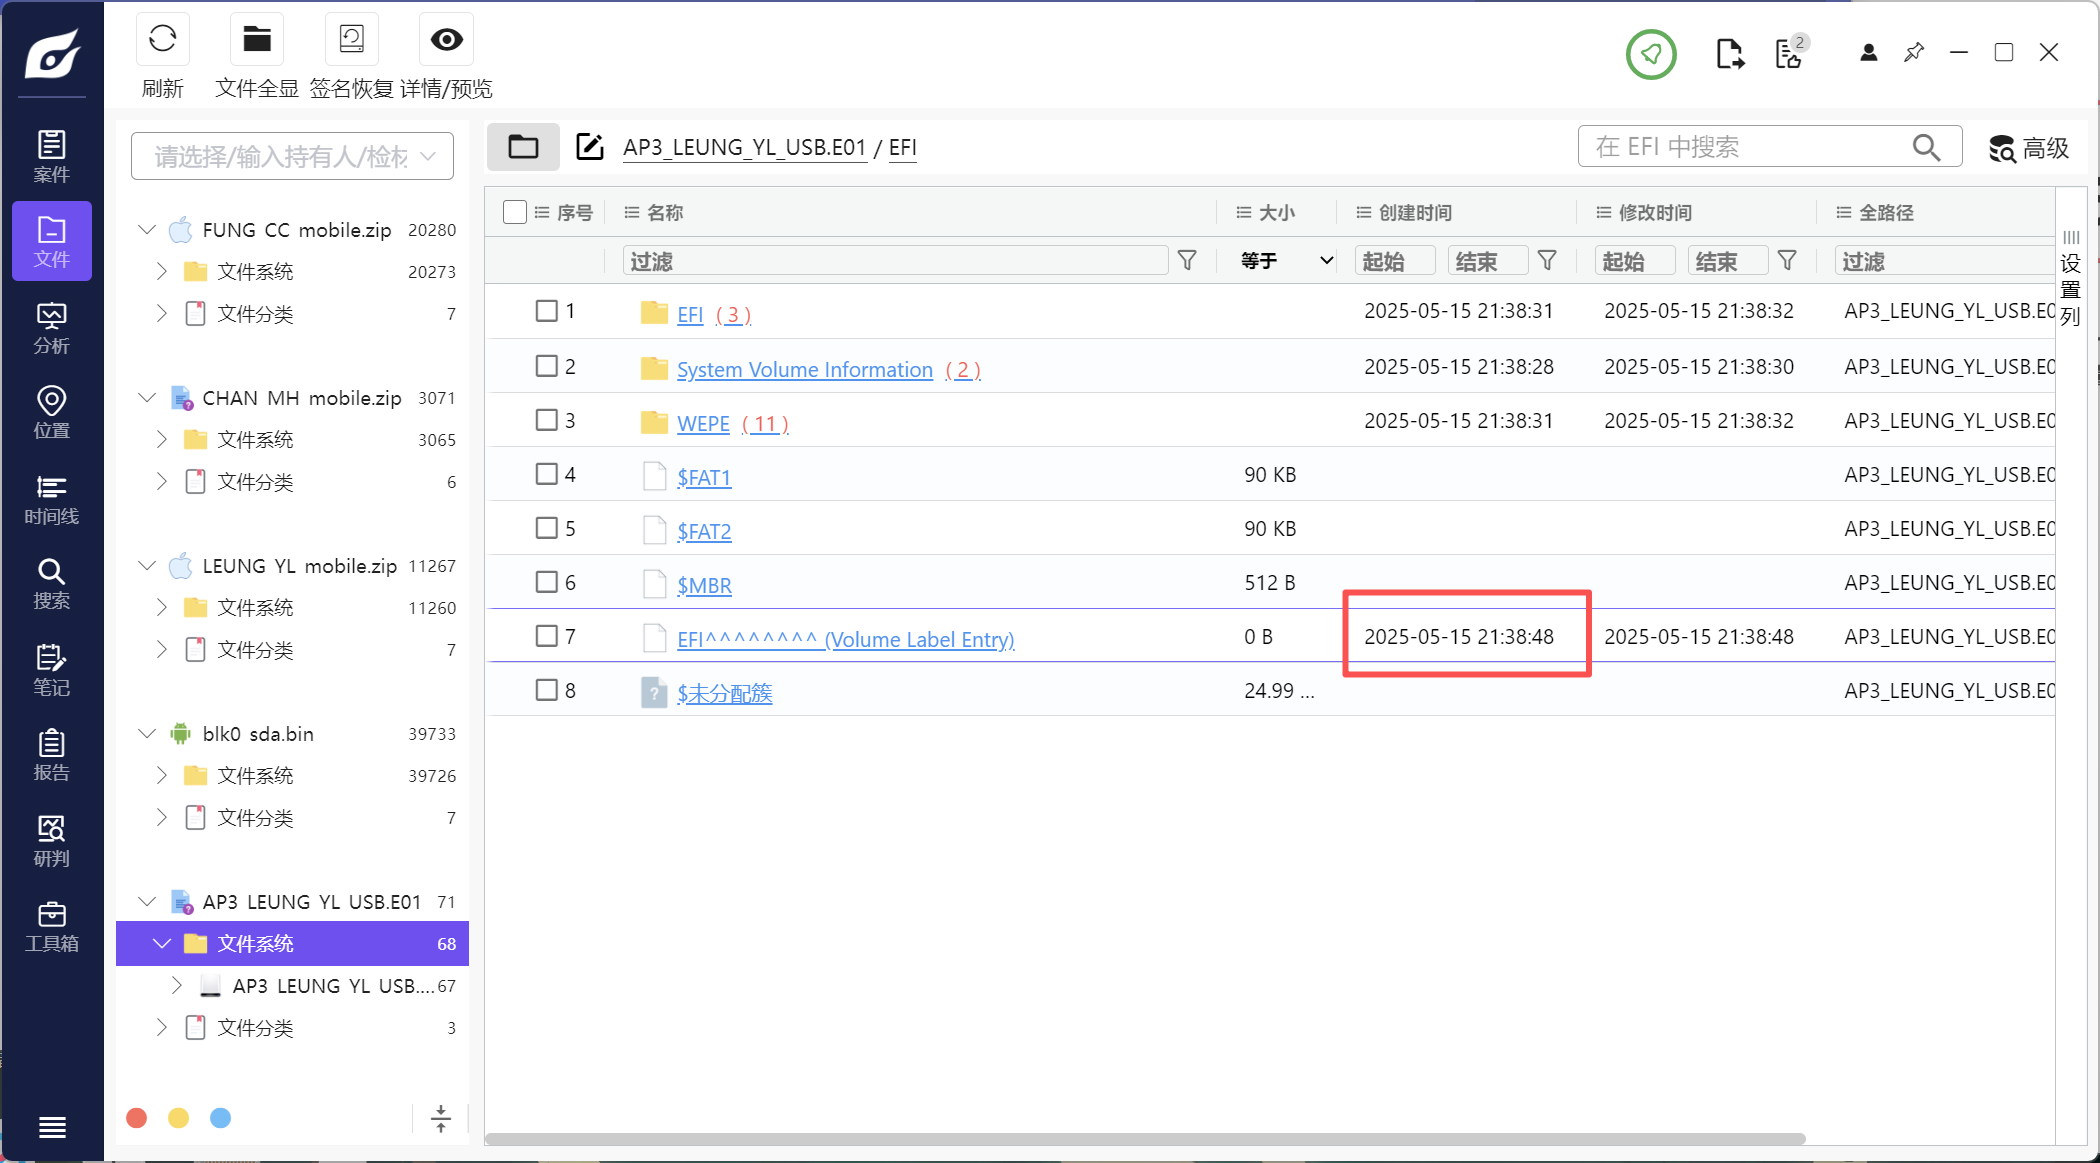The height and width of the screenshot is (1163, 2100).
Task: Open the 等于 size comparison dropdown
Action: (1286, 261)
